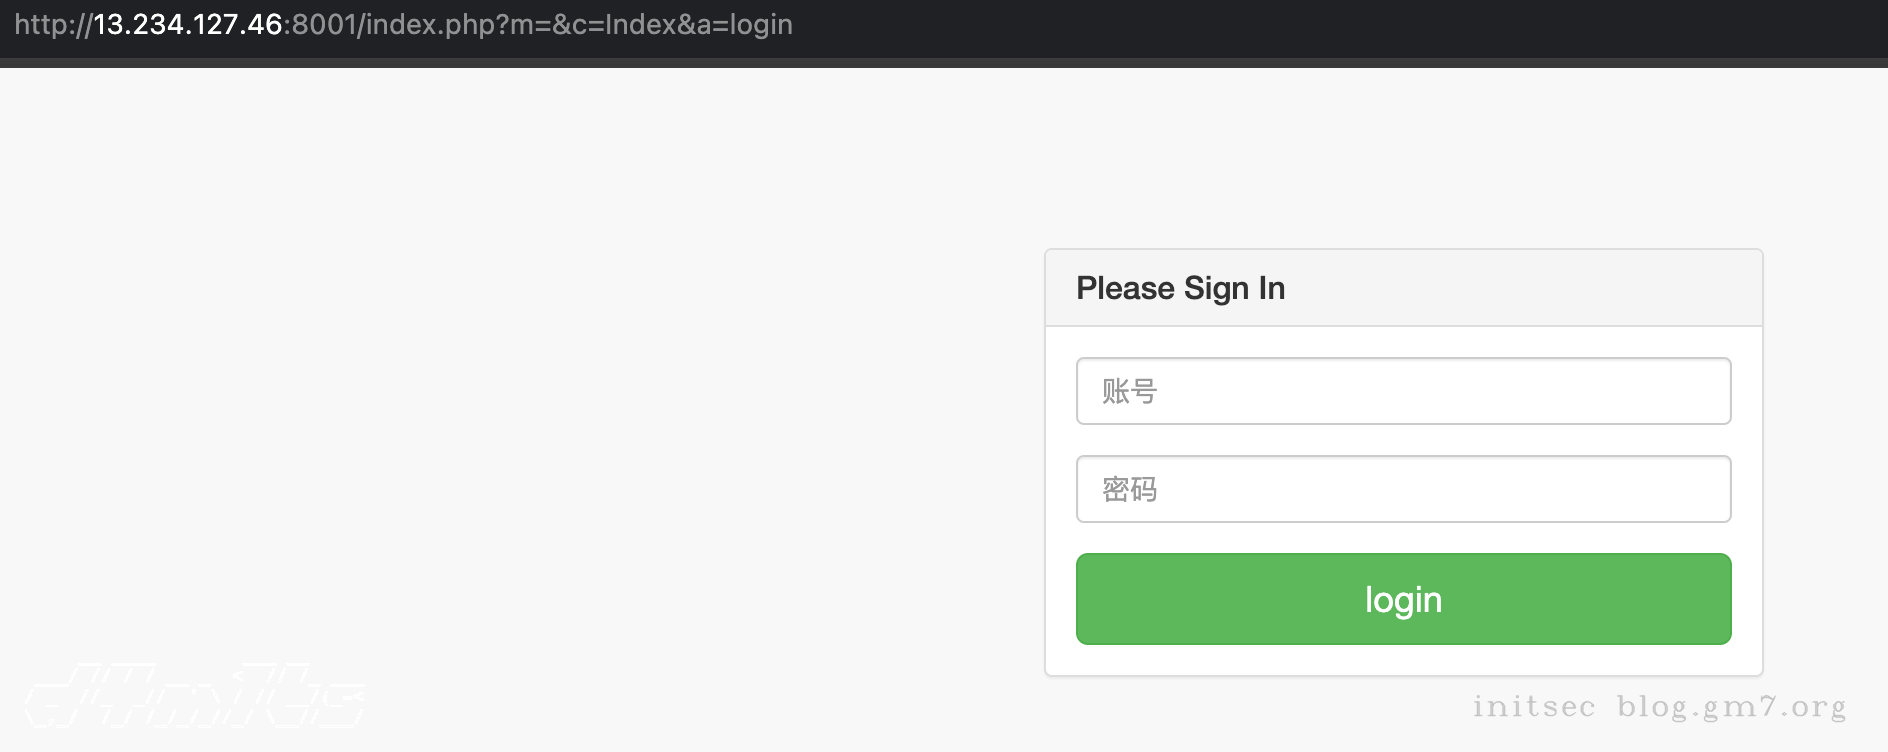Click the 密码 placeholder text
Viewport: 1888px width, 752px height.
[1129, 489]
